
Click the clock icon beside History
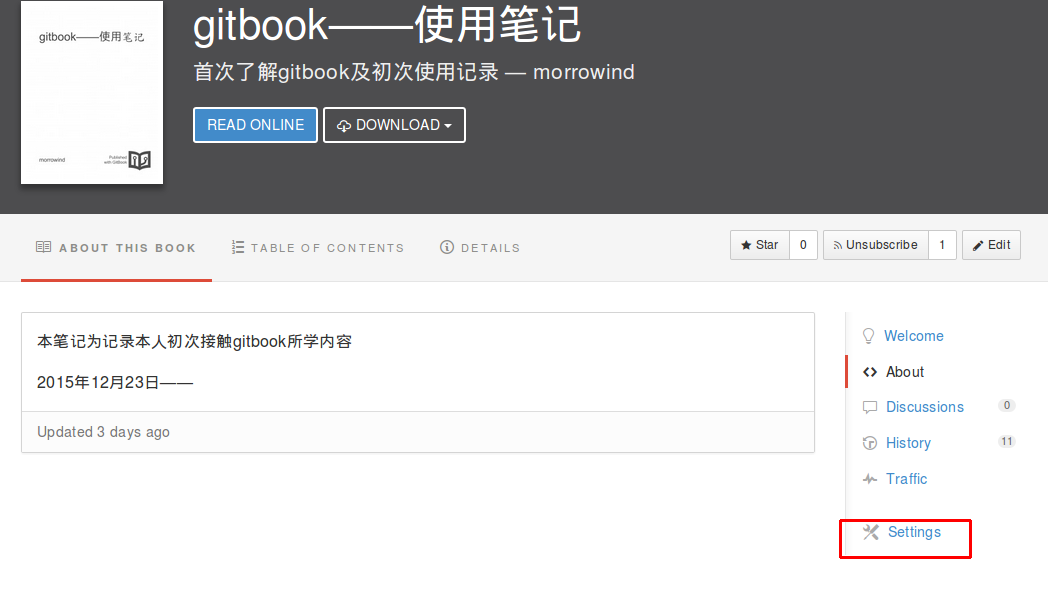(x=869, y=443)
